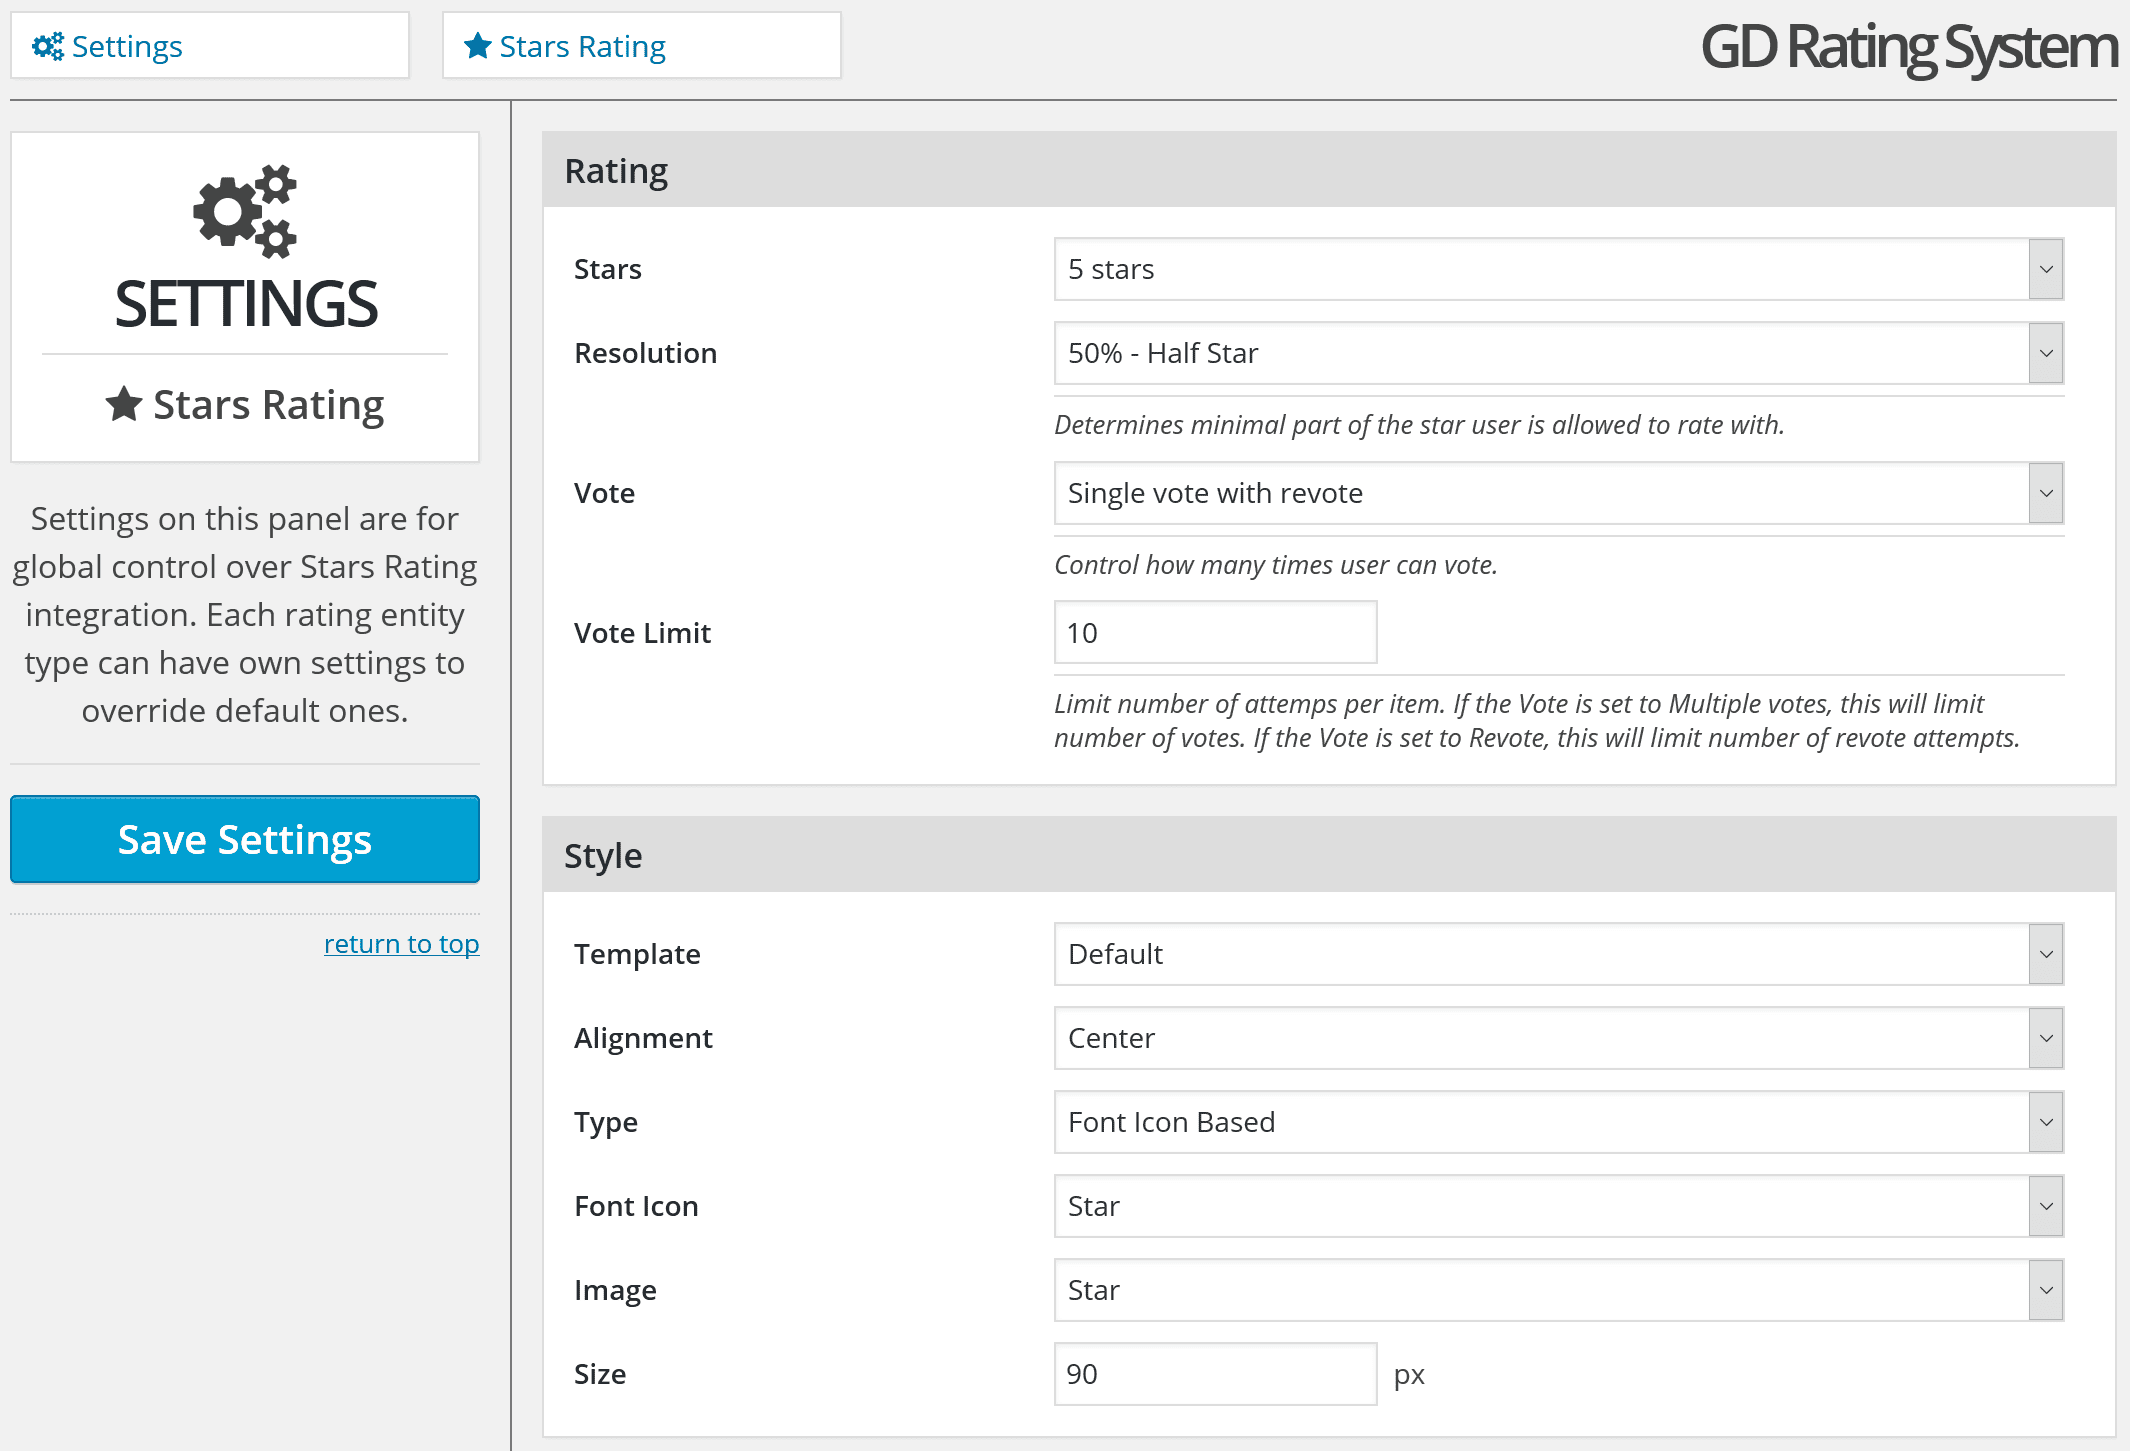Click the 'Control how many times user can vote' hint
This screenshot has height=1451, width=2130.
[1276, 565]
